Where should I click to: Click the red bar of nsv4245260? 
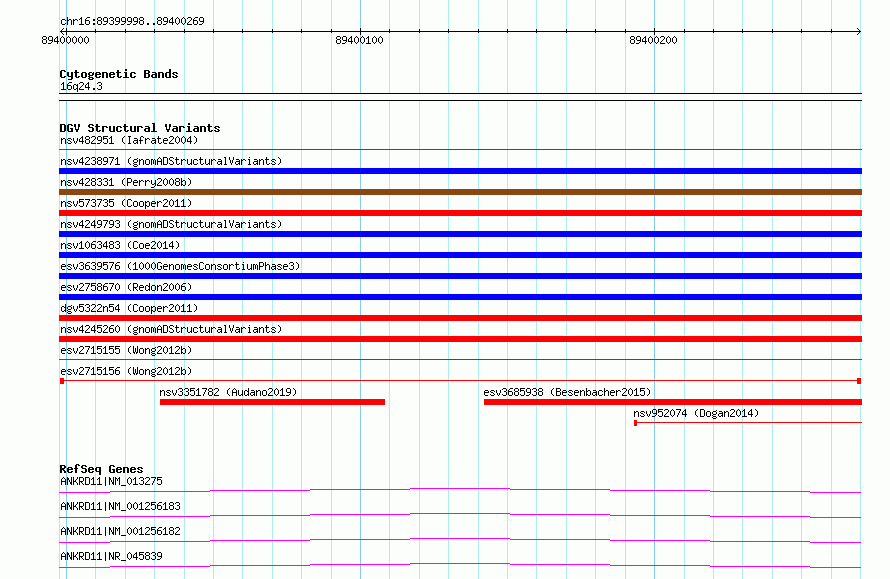click(x=460, y=339)
